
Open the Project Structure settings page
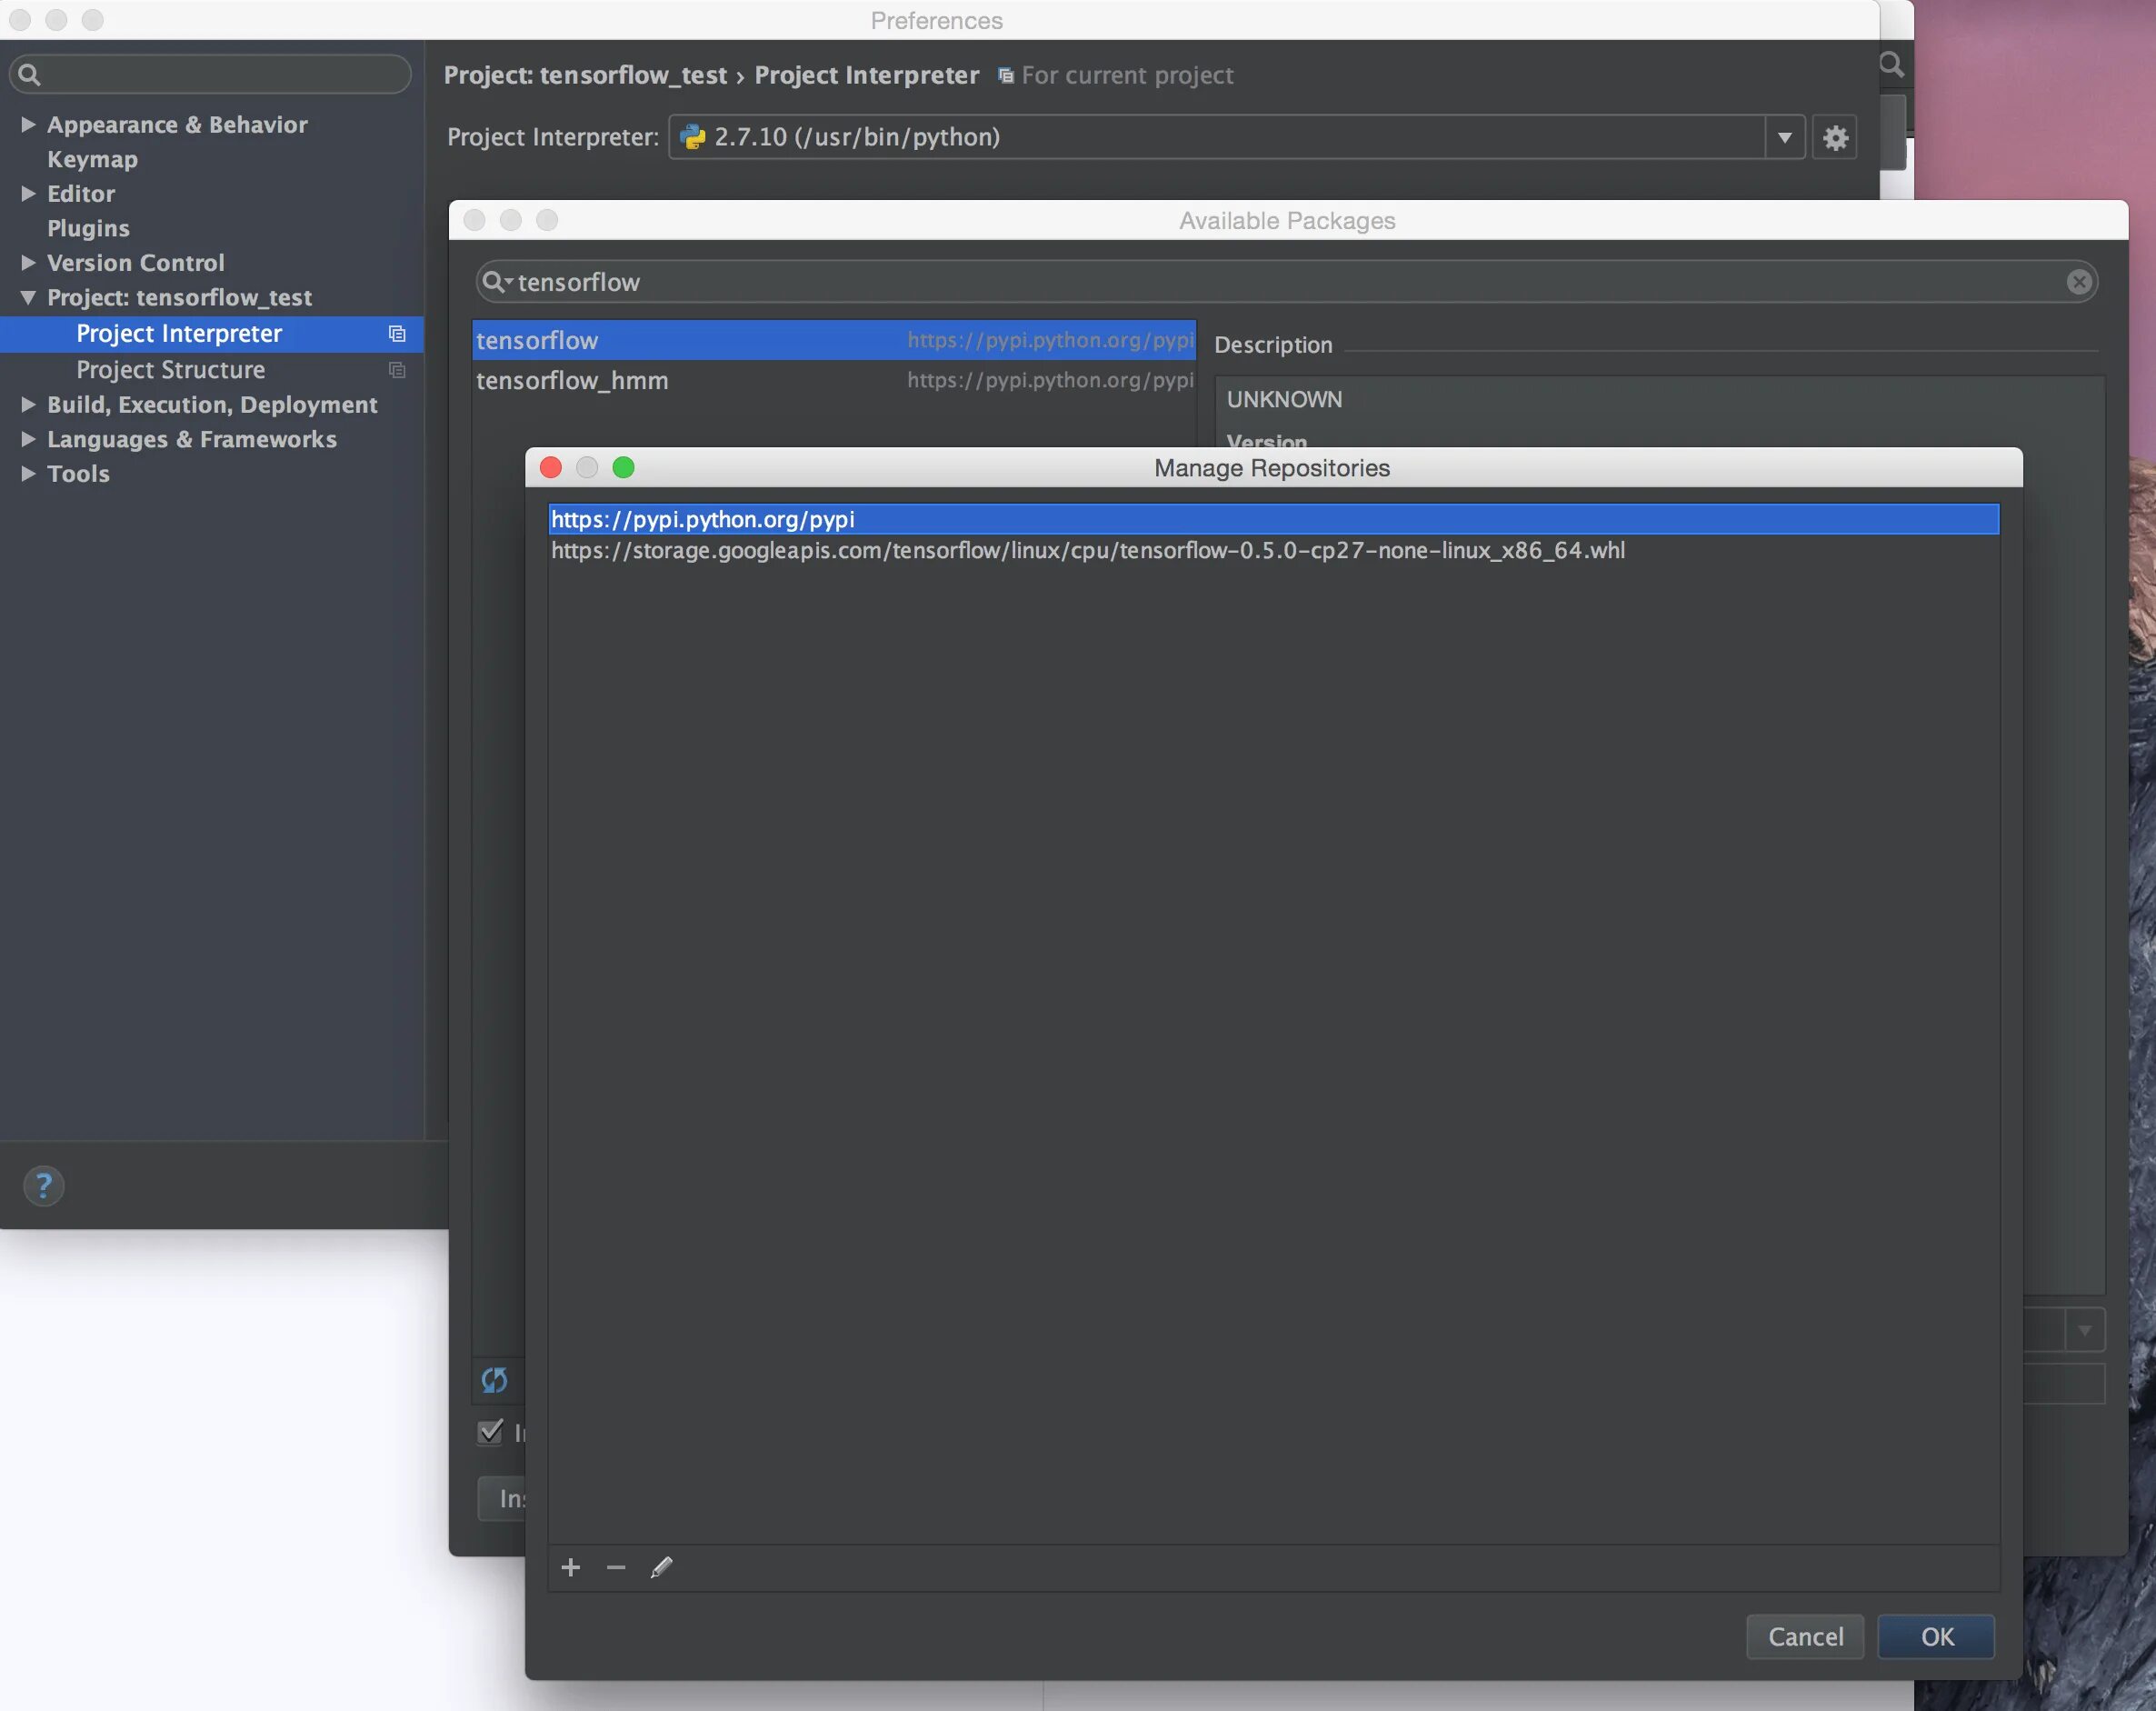tap(170, 370)
